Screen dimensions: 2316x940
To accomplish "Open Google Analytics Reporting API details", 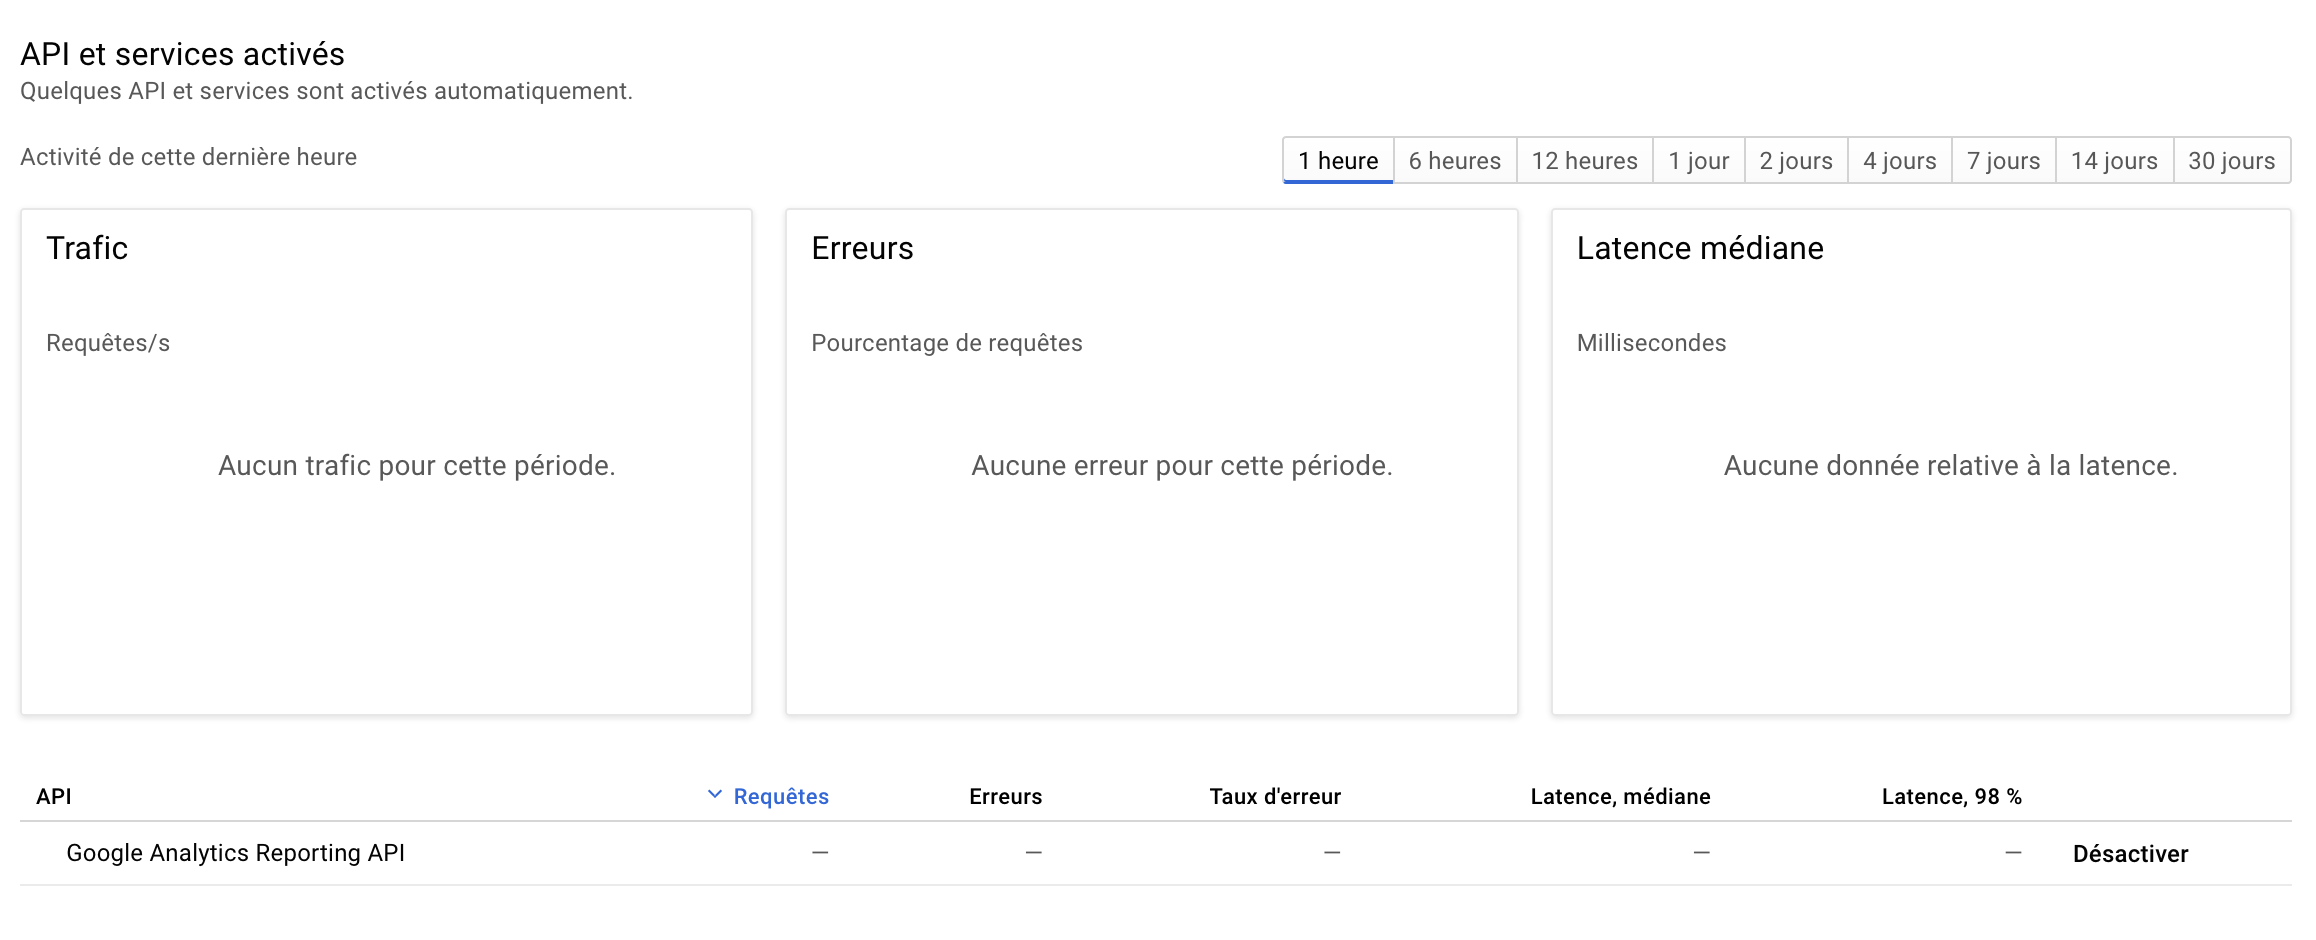I will coord(235,853).
